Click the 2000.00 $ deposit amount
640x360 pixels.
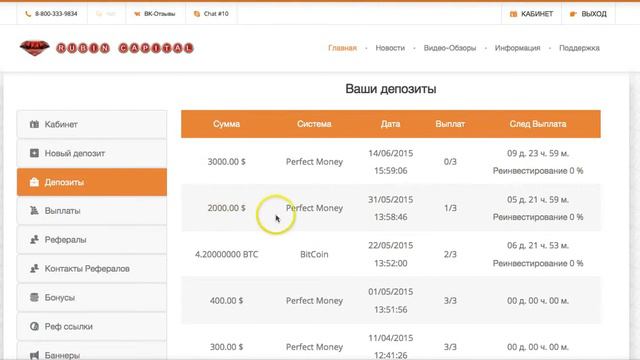[x=227, y=208]
